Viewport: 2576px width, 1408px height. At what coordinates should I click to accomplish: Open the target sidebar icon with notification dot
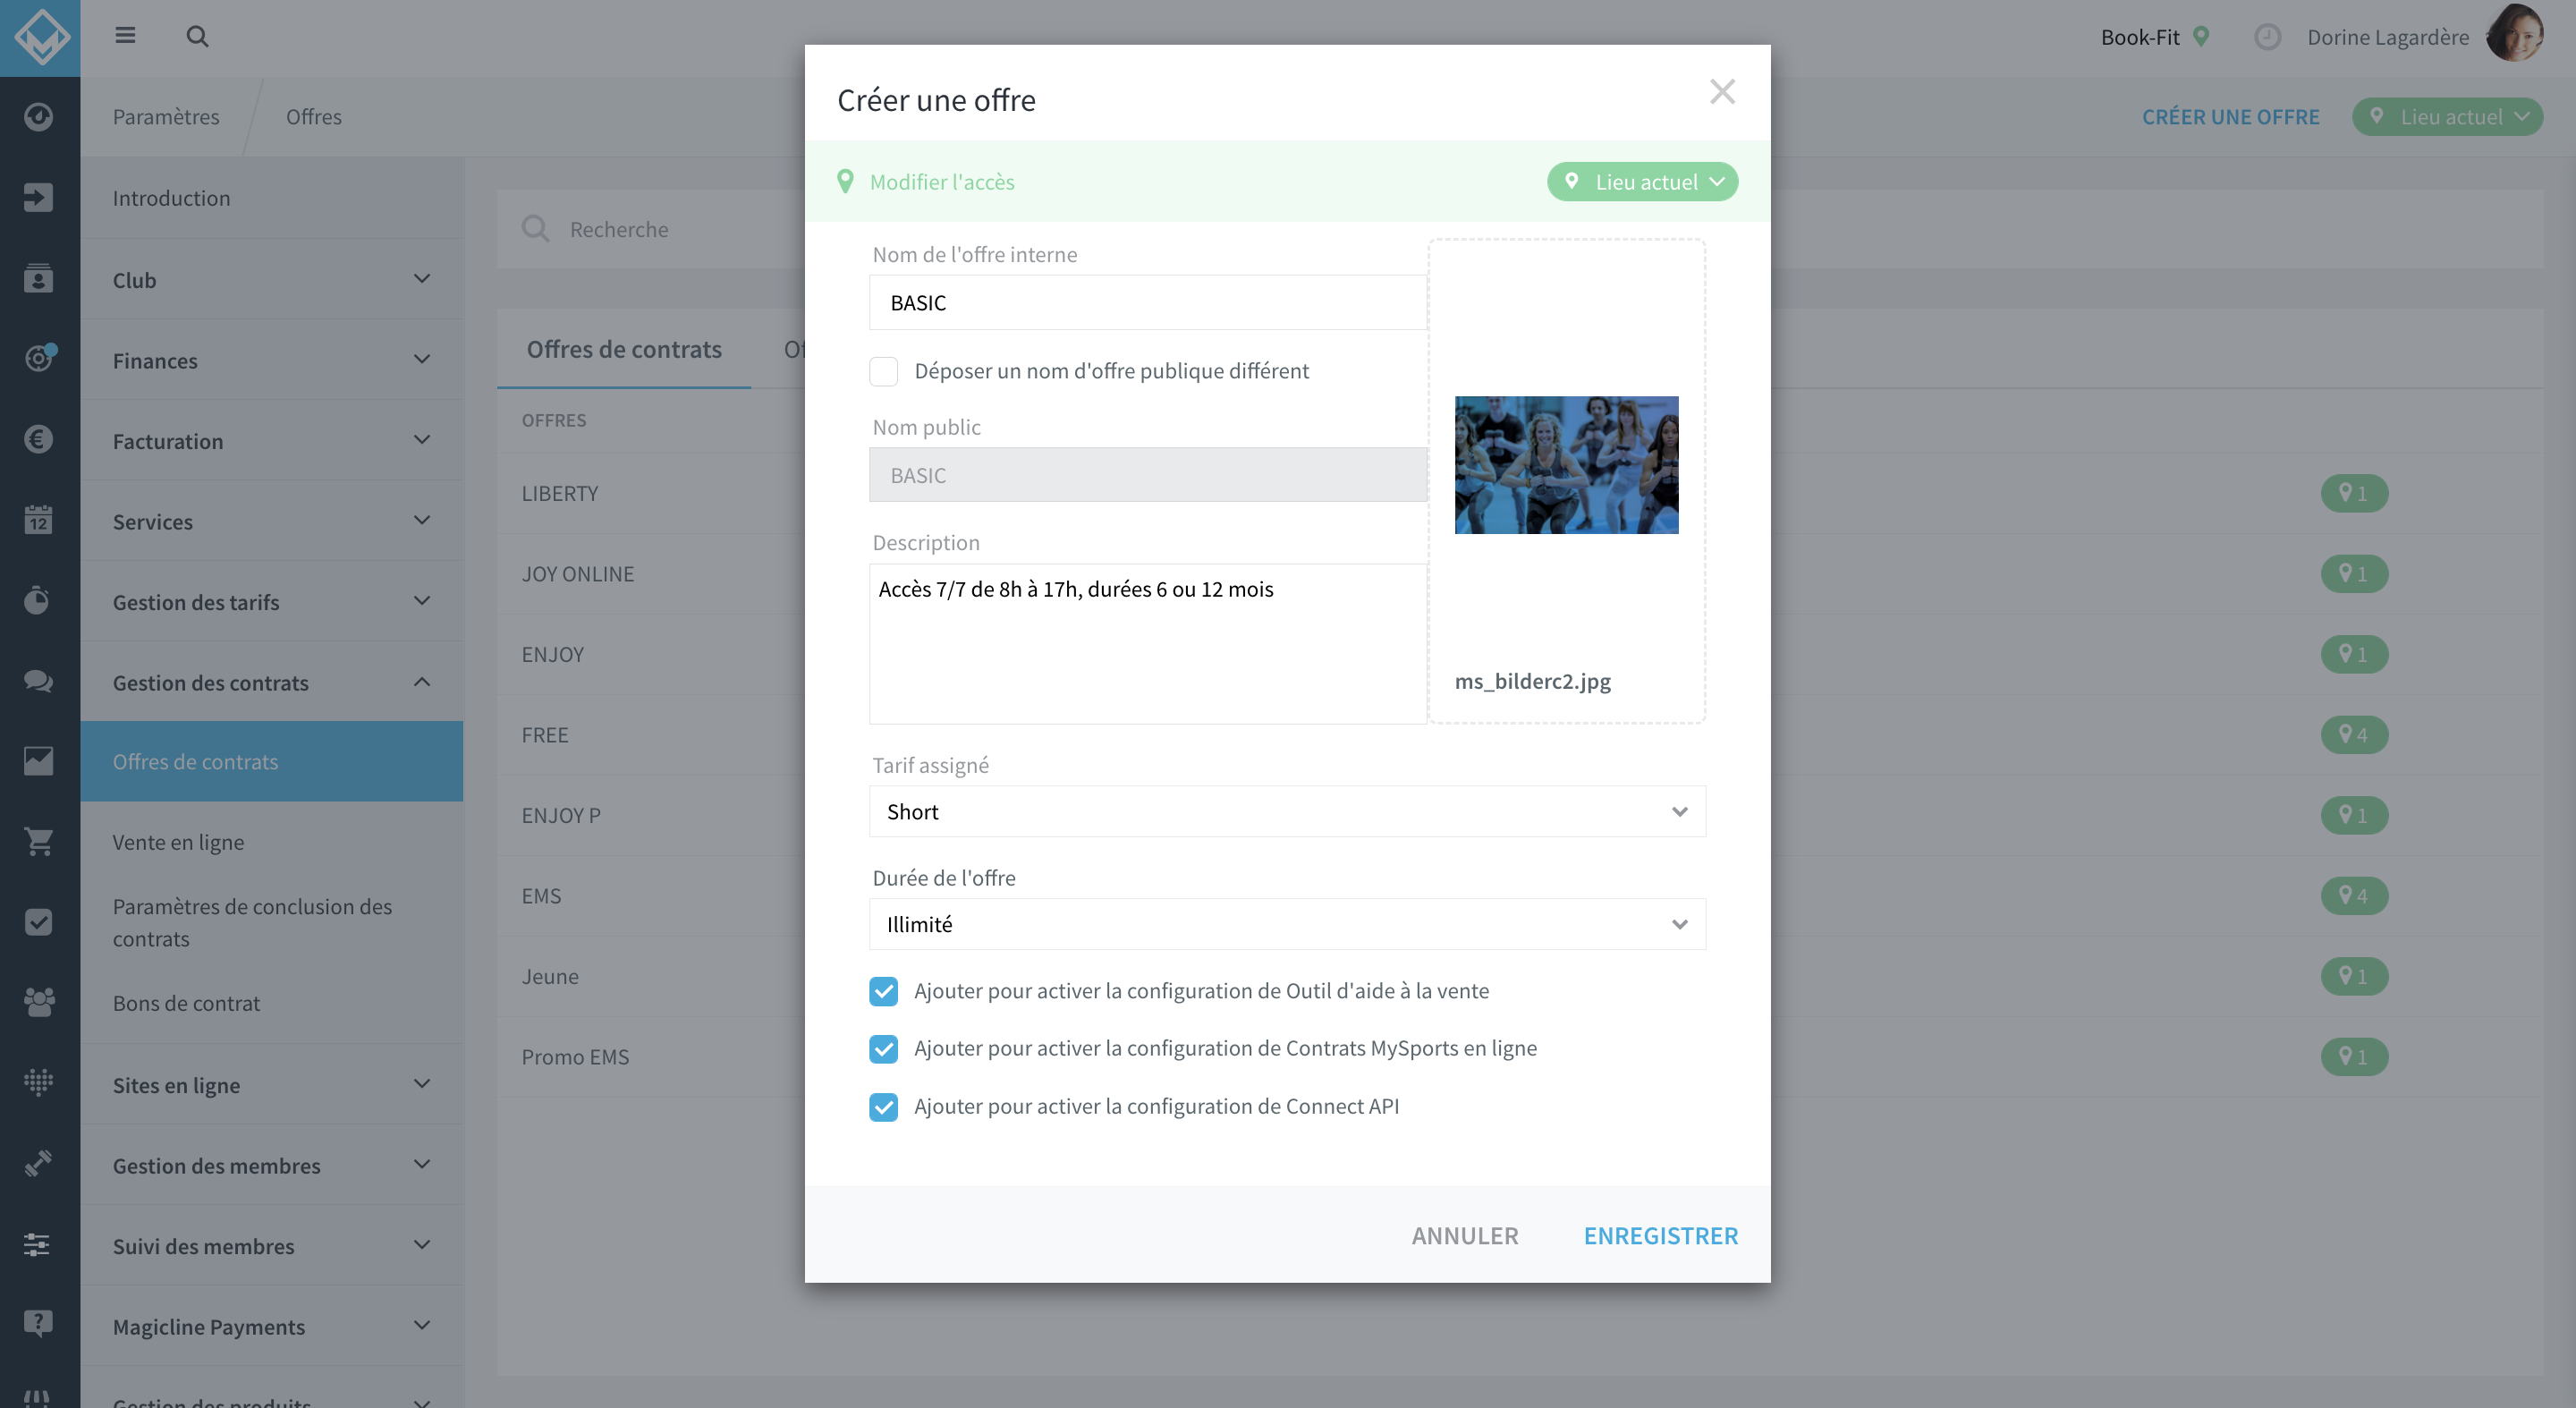pyautogui.click(x=40, y=357)
